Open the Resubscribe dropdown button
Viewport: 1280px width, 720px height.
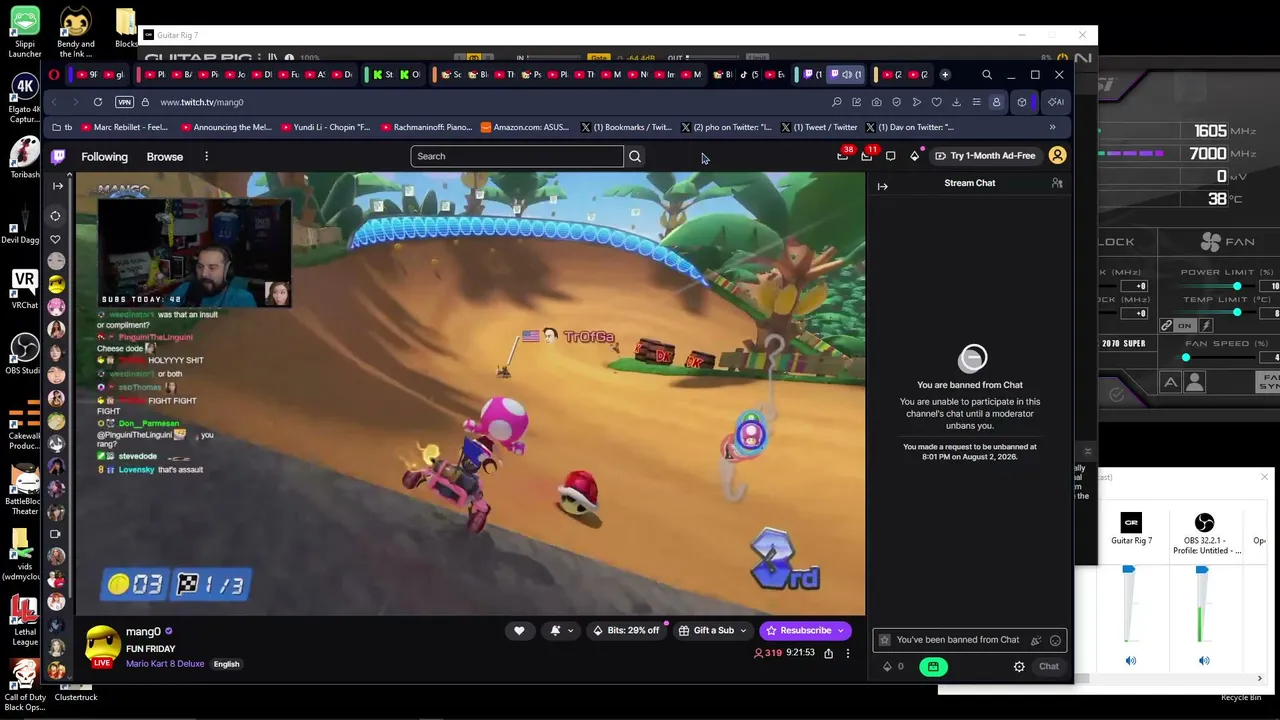[805, 630]
